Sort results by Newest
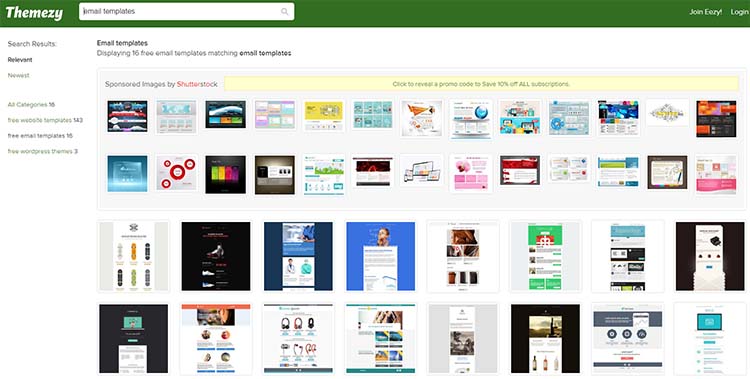The height and width of the screenshot is (379, 750). click(19, 75)
